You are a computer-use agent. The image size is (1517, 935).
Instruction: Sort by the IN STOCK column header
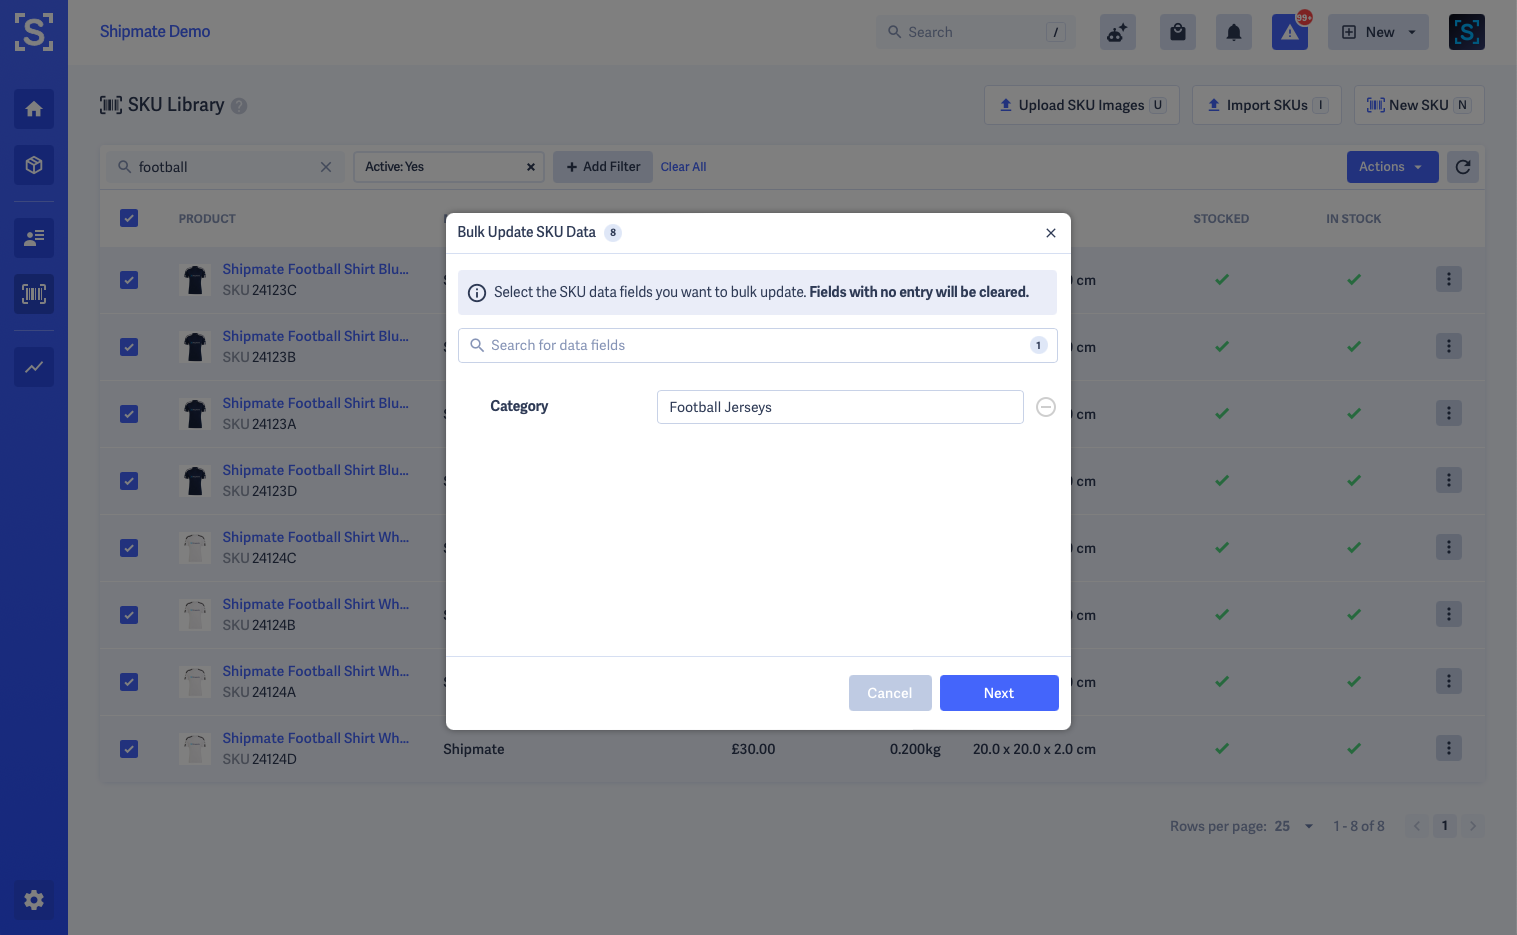coord(1354,219)
